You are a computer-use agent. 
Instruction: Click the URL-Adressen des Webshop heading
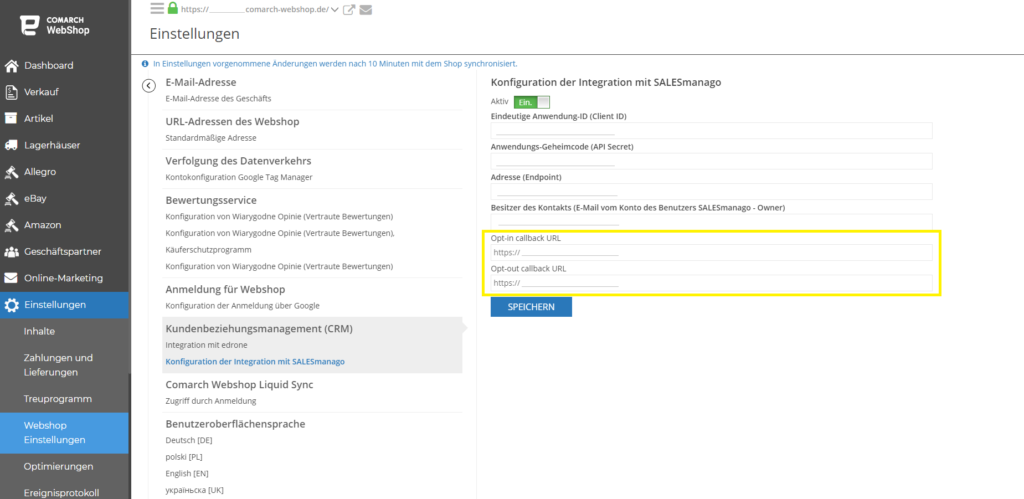click(232, 121)
